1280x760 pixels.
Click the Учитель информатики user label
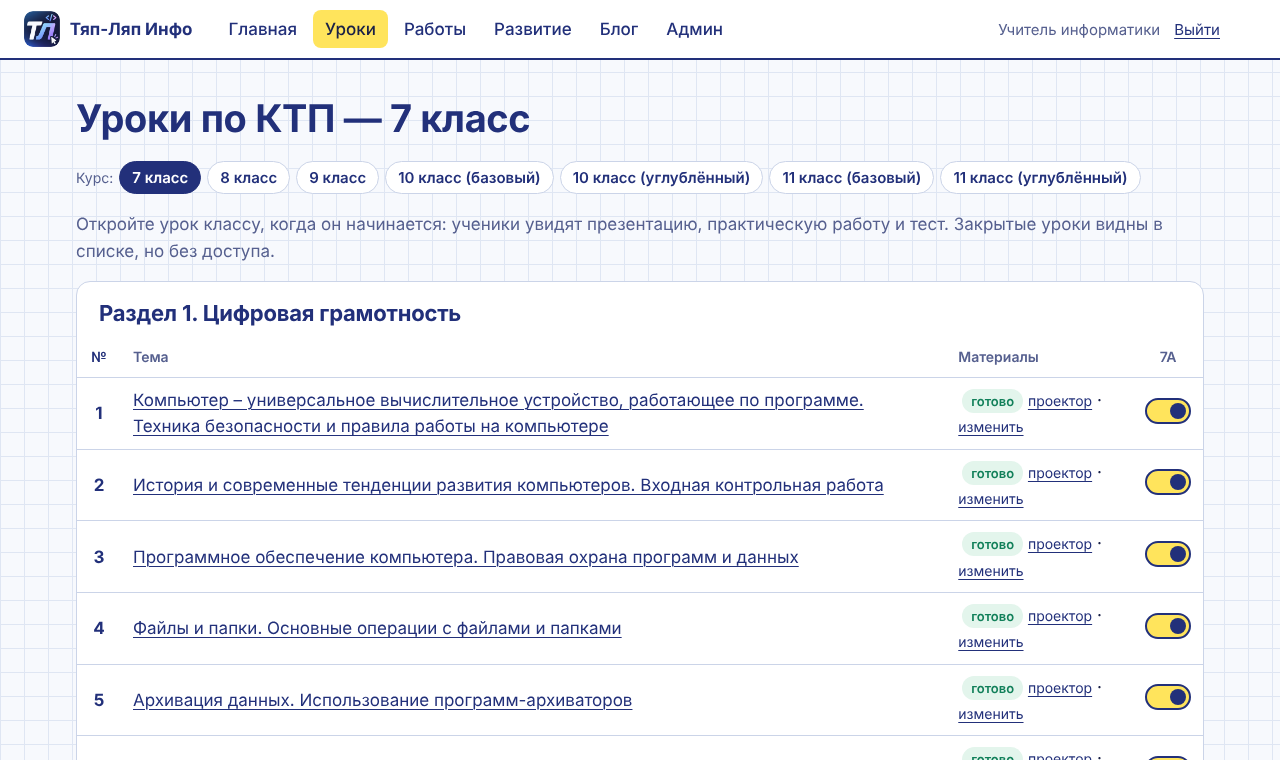[1079, 30]
